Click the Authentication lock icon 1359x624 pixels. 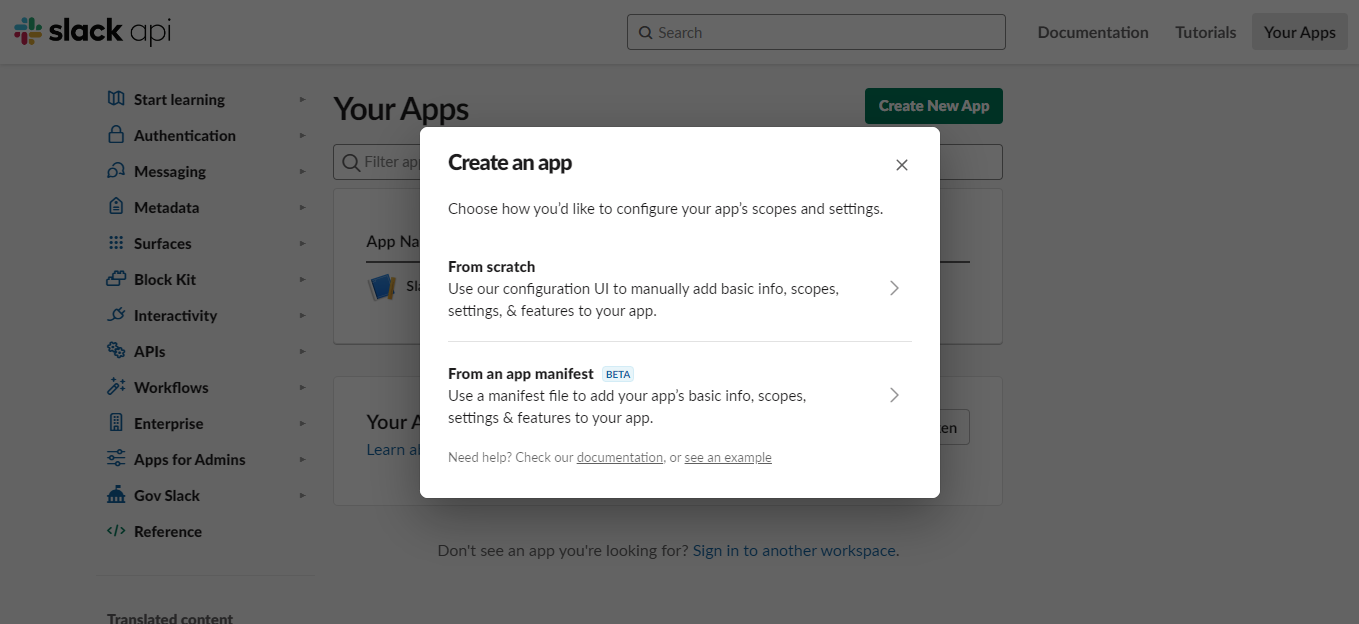(x=116, y=135)
